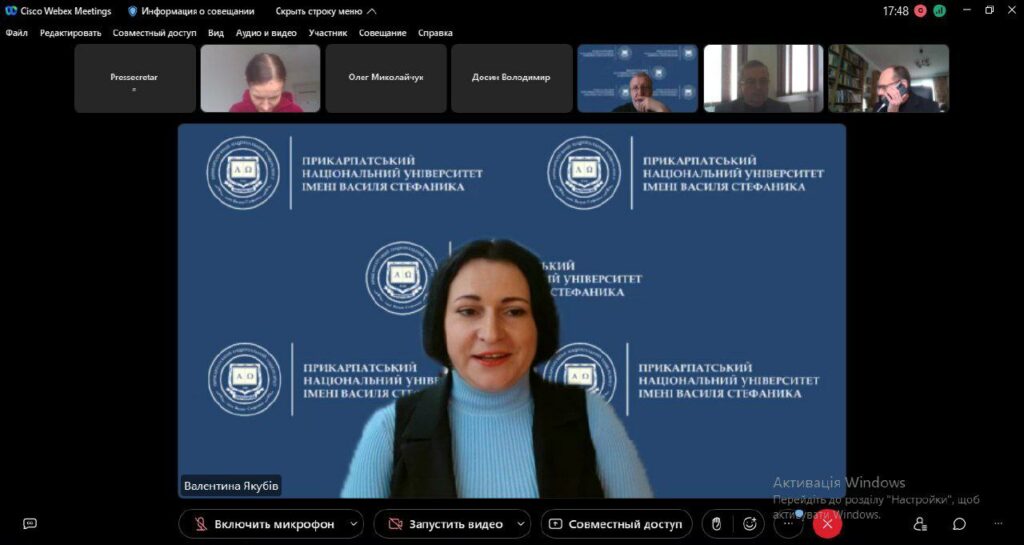Open the Совещание menu
Image resolution: width=1024 pixels, height=545 pixels.
(383, 32)
